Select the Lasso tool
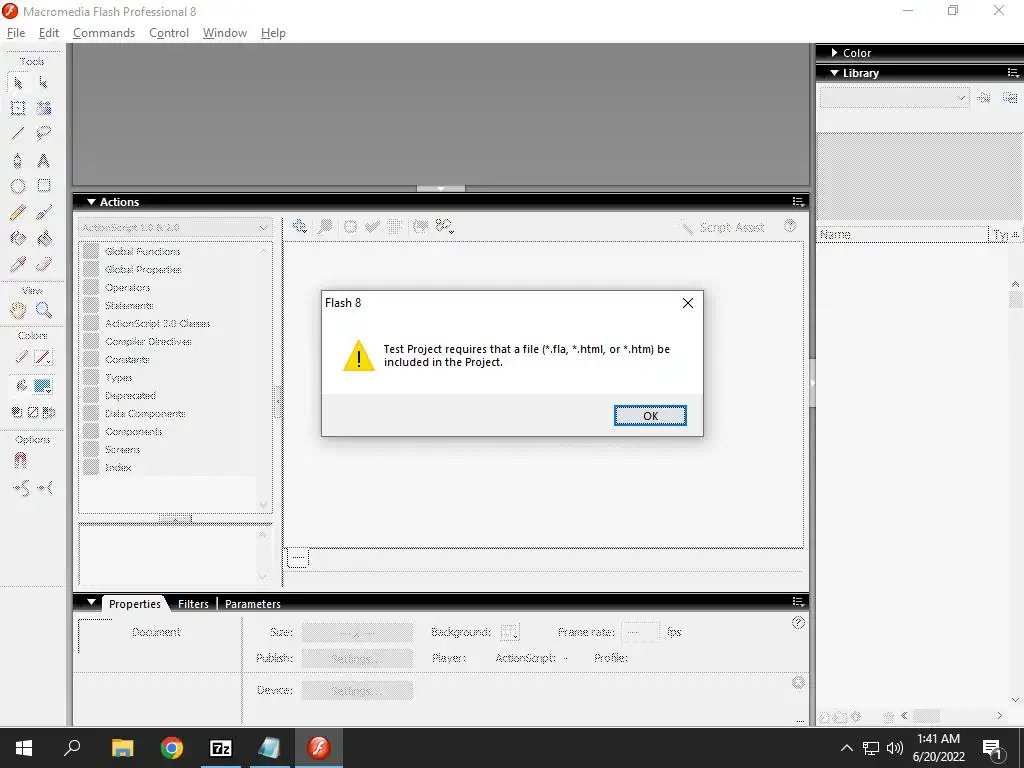 pos(44,134)
